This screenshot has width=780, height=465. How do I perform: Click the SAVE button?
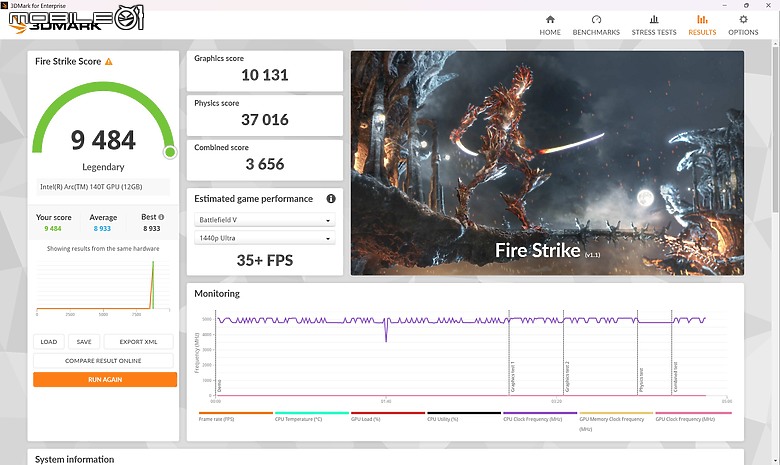click(84, 342)
